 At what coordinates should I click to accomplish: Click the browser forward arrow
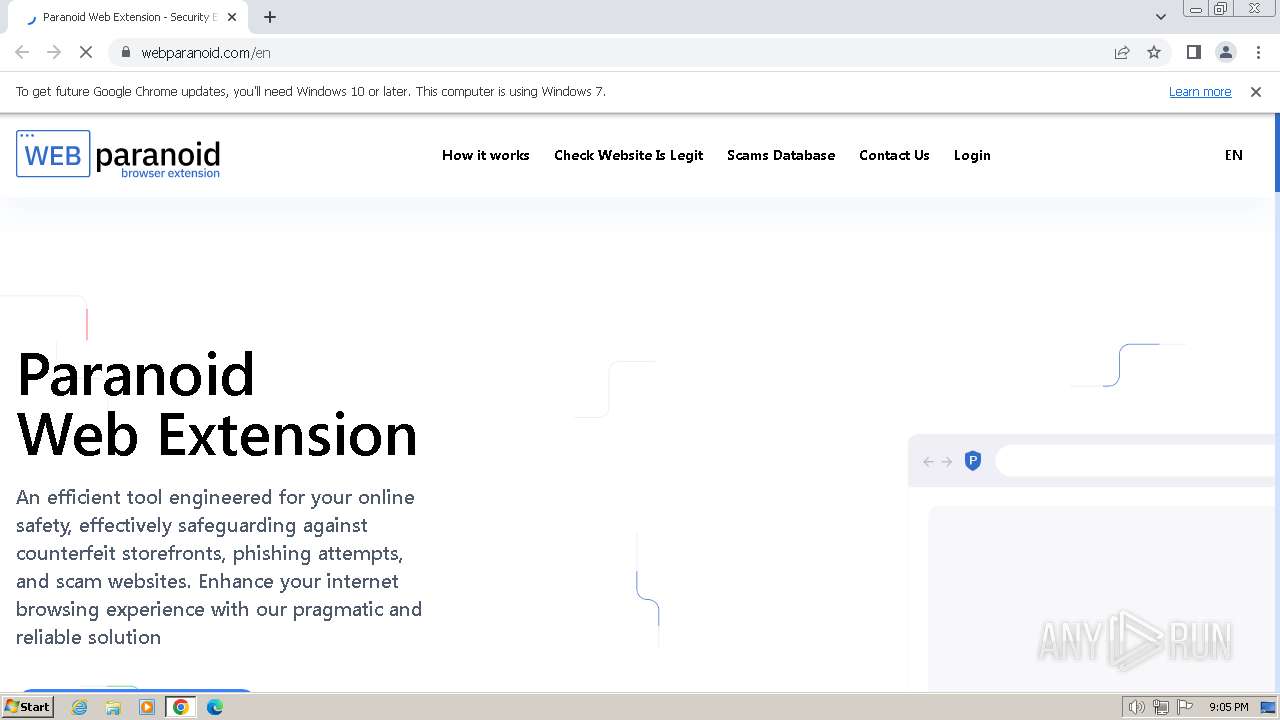(x=54, y=52)
